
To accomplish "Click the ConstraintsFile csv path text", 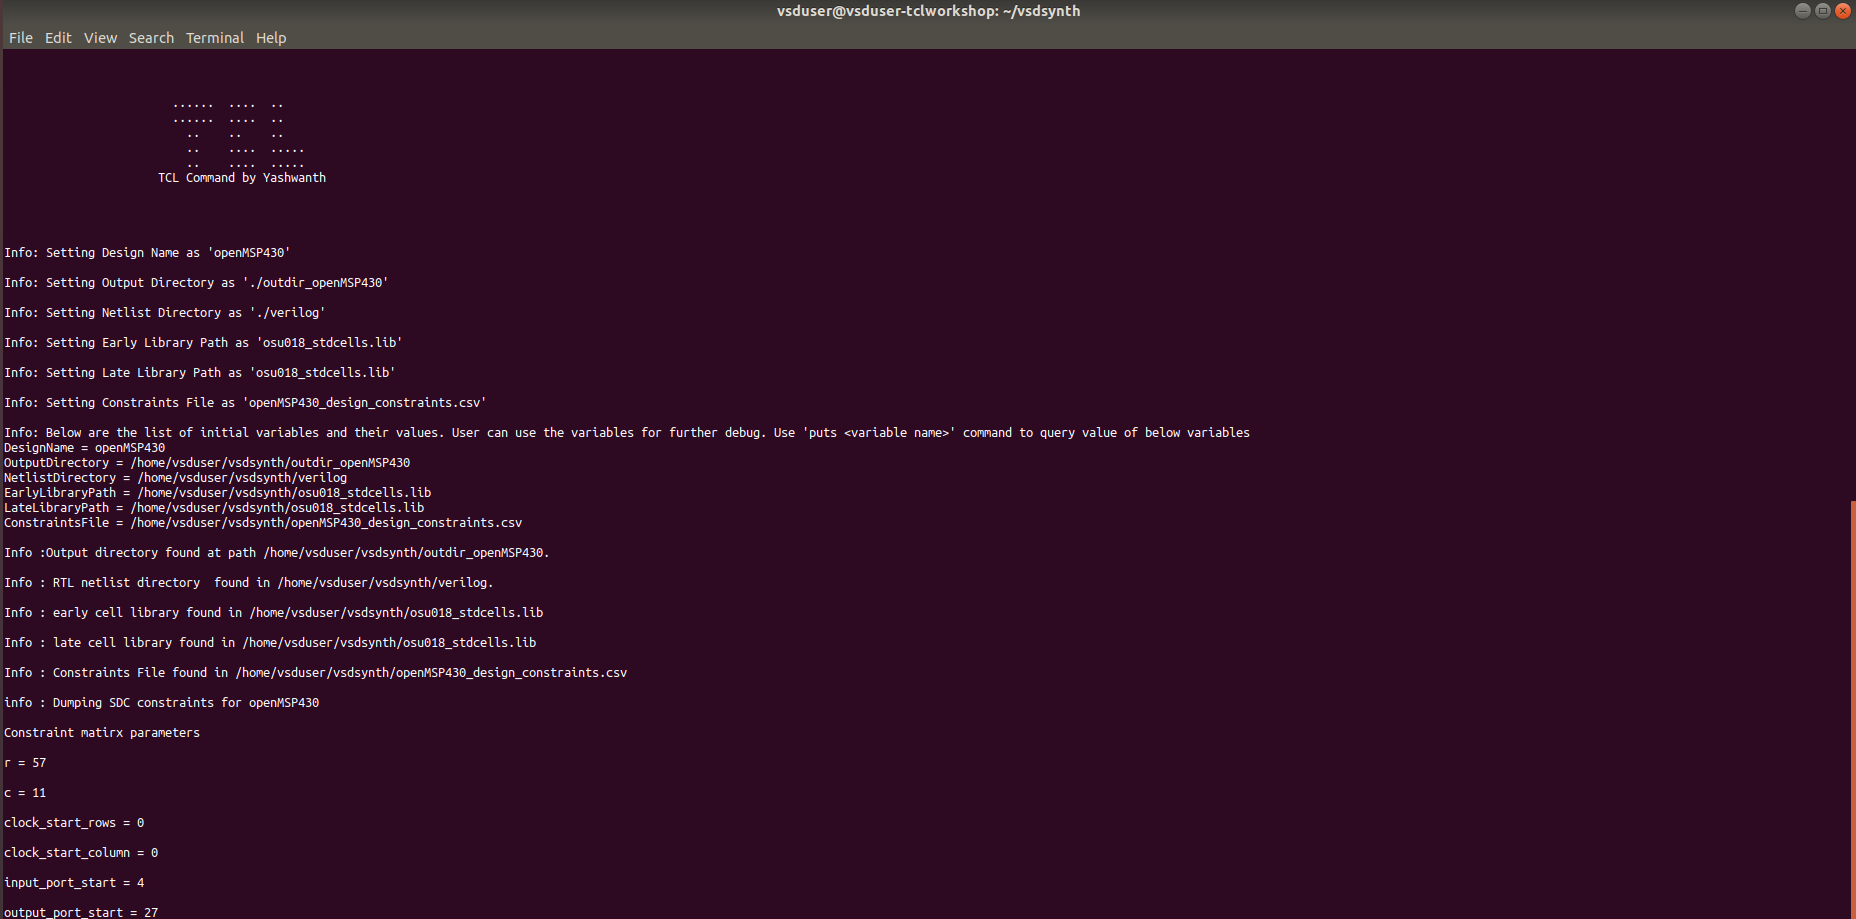I will tap(262, 522).
